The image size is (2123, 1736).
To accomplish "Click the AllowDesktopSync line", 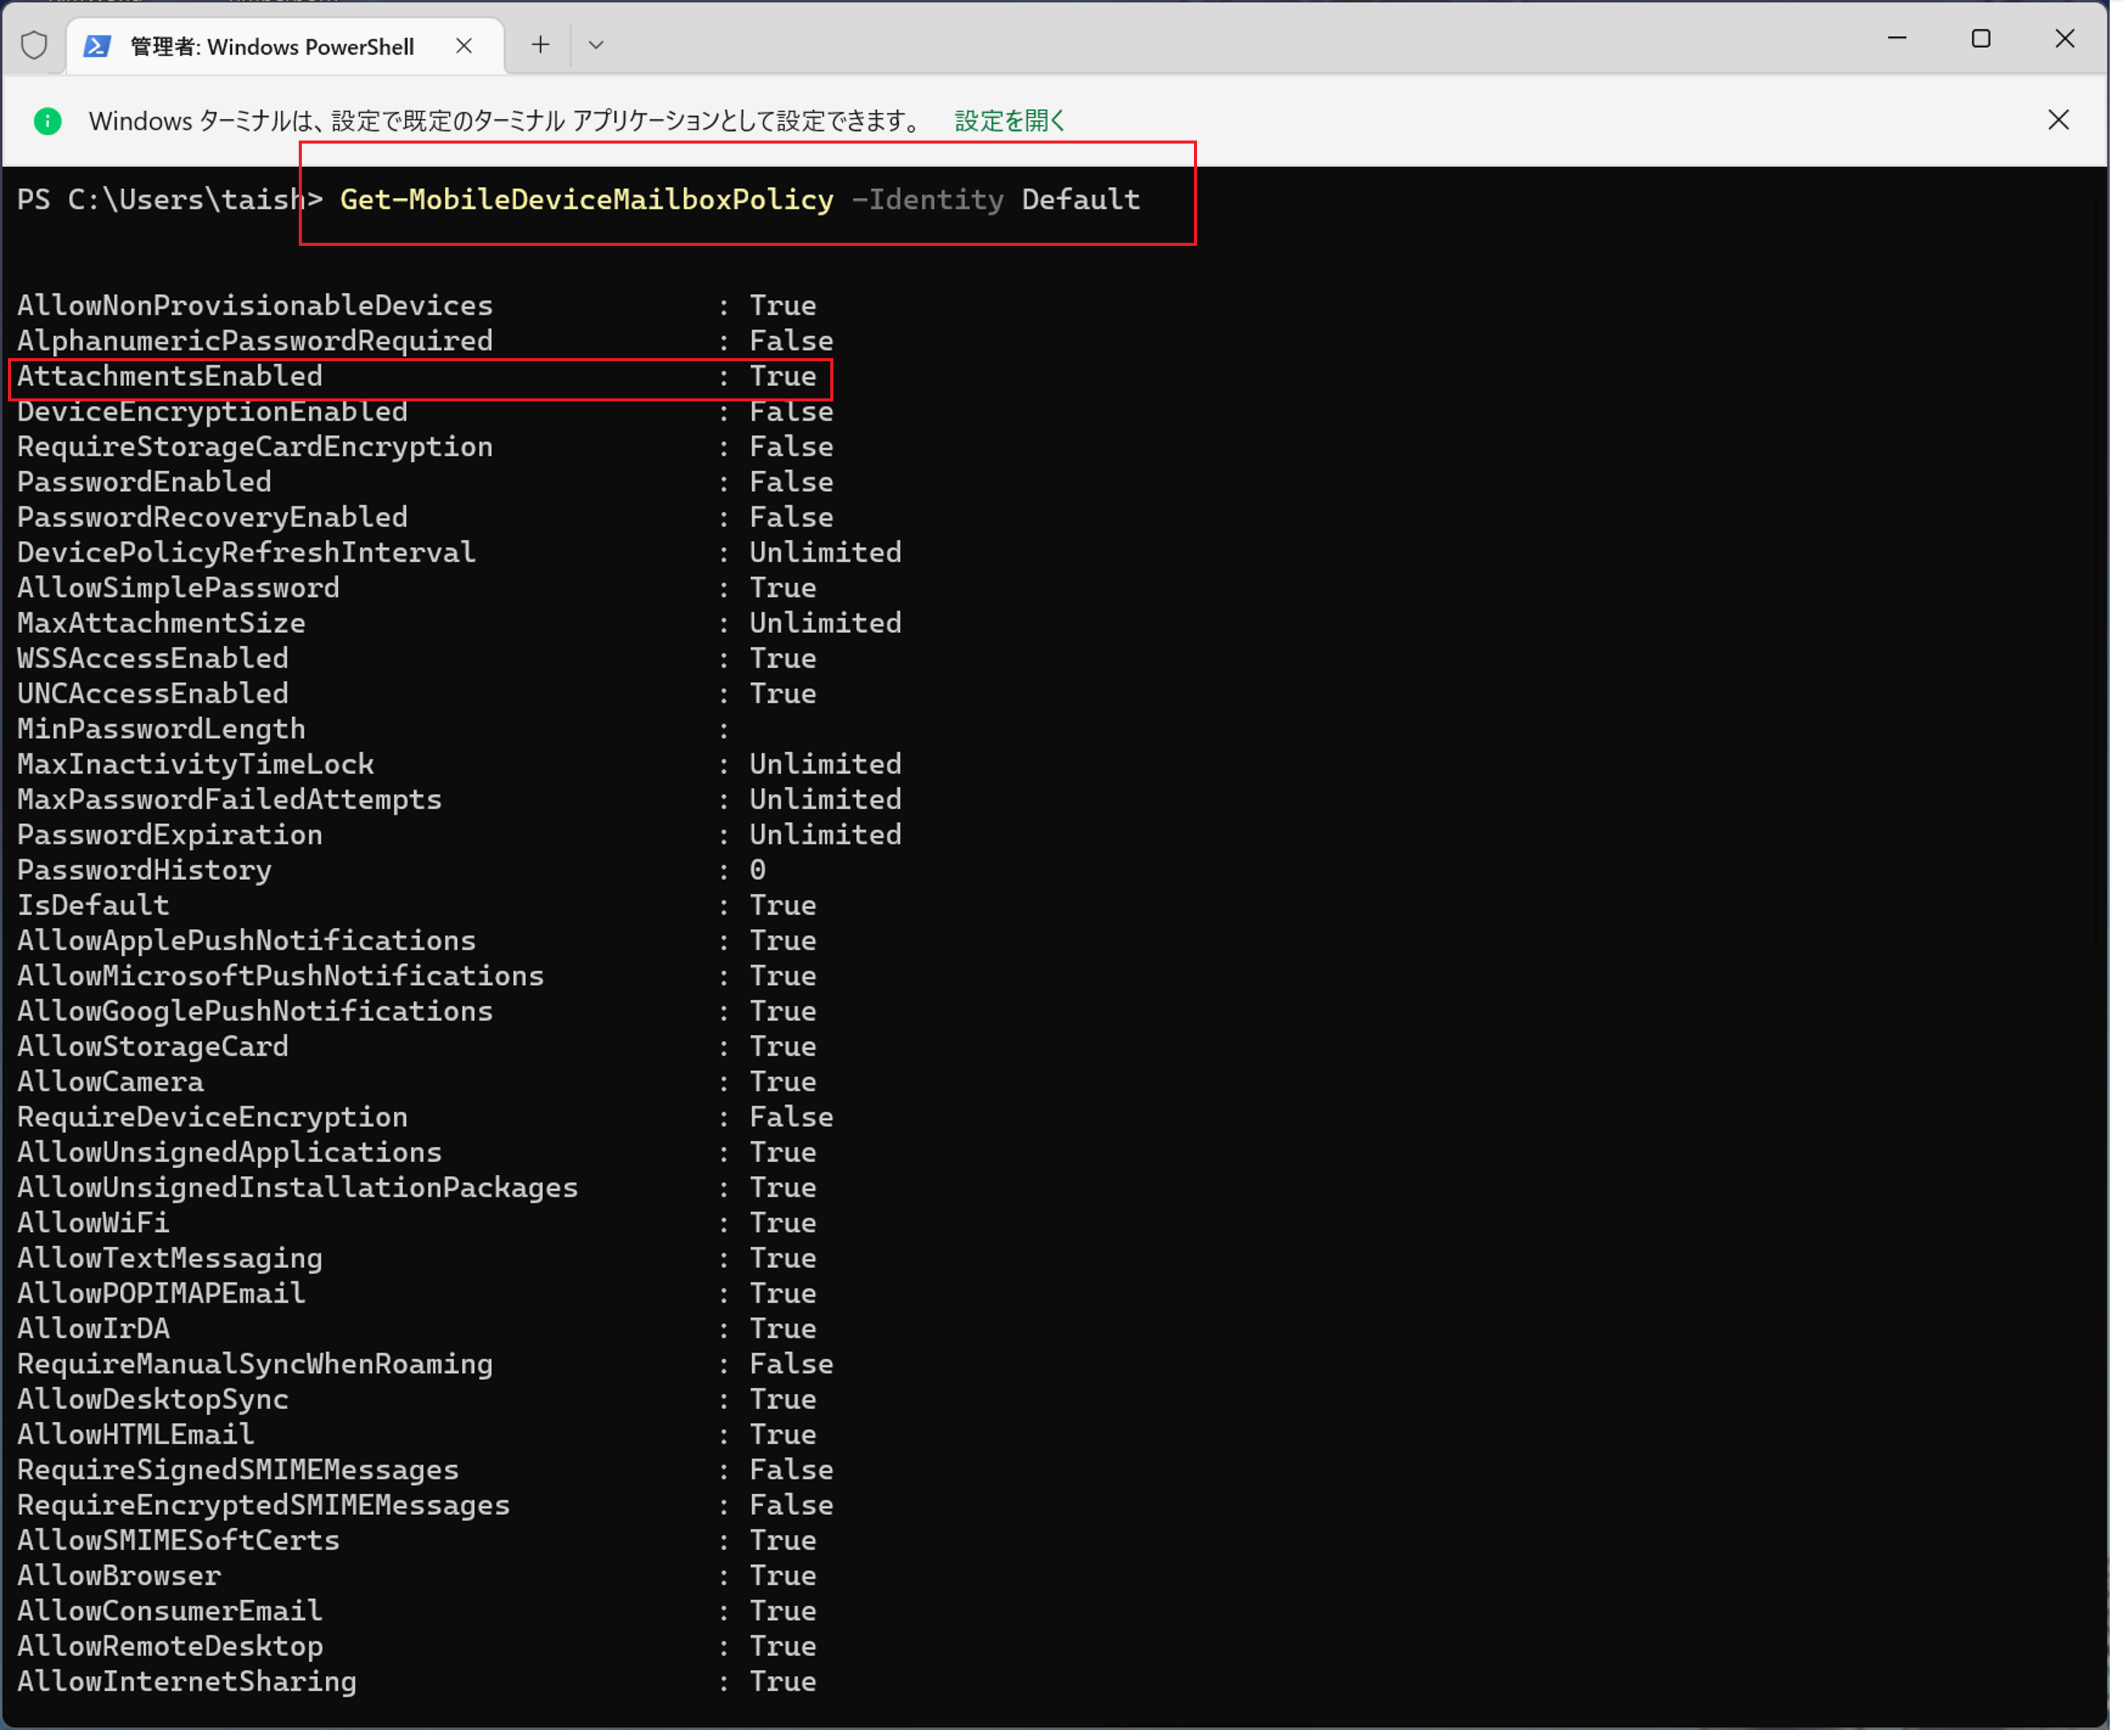I will click(417, 1401).
